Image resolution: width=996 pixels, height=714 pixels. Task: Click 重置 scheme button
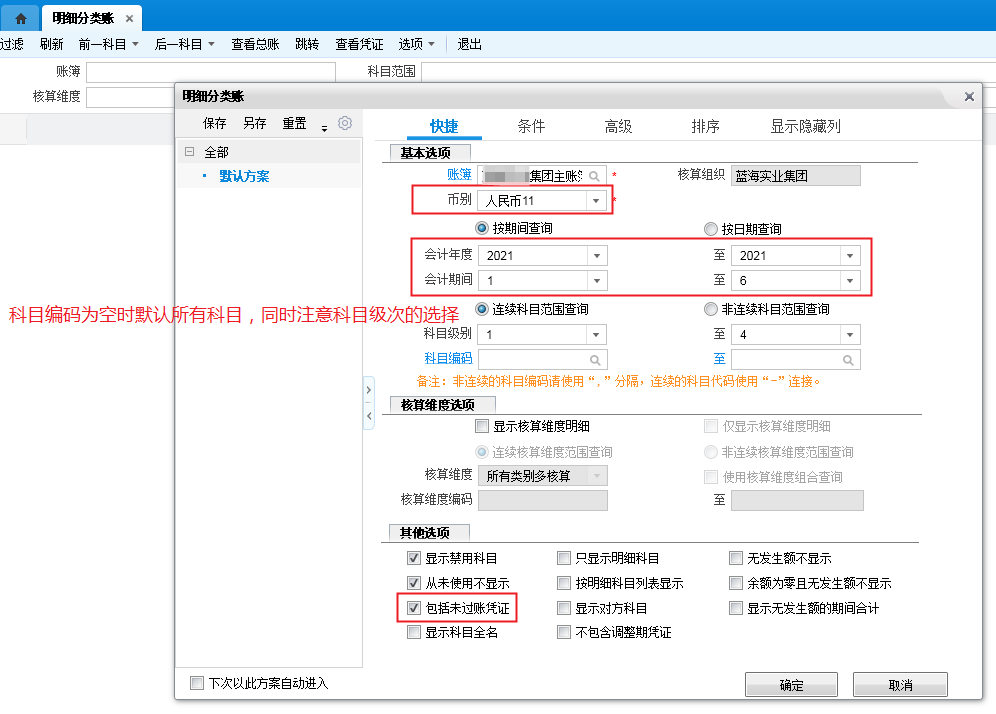click(x=295, y=123)
